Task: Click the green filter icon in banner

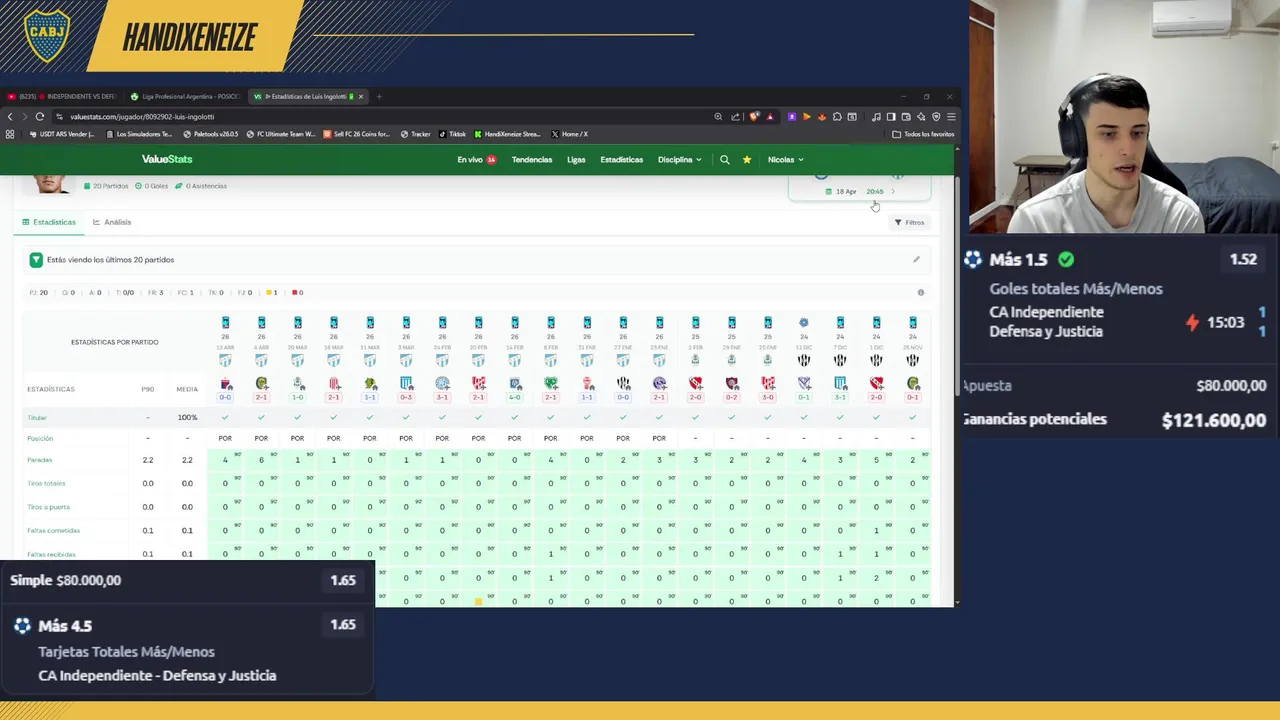Action: (x=36, y=260)
